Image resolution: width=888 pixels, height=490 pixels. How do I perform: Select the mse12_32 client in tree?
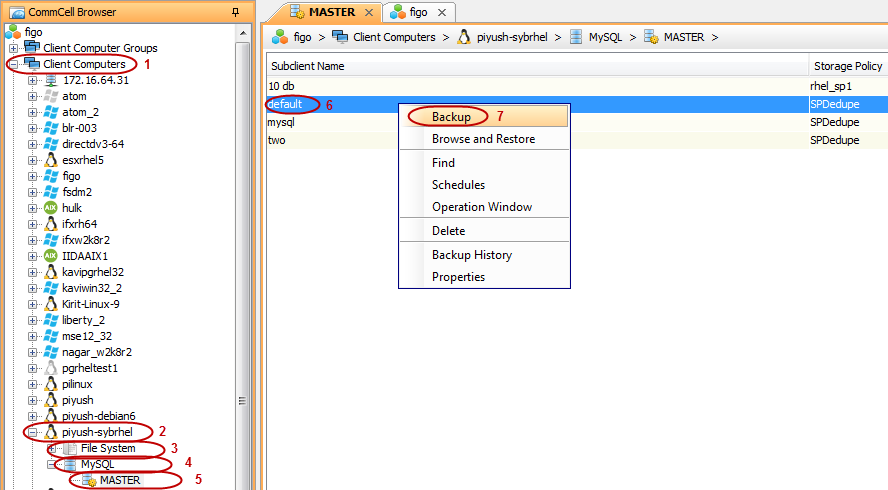pyautogui.click(x=87, y=336)
